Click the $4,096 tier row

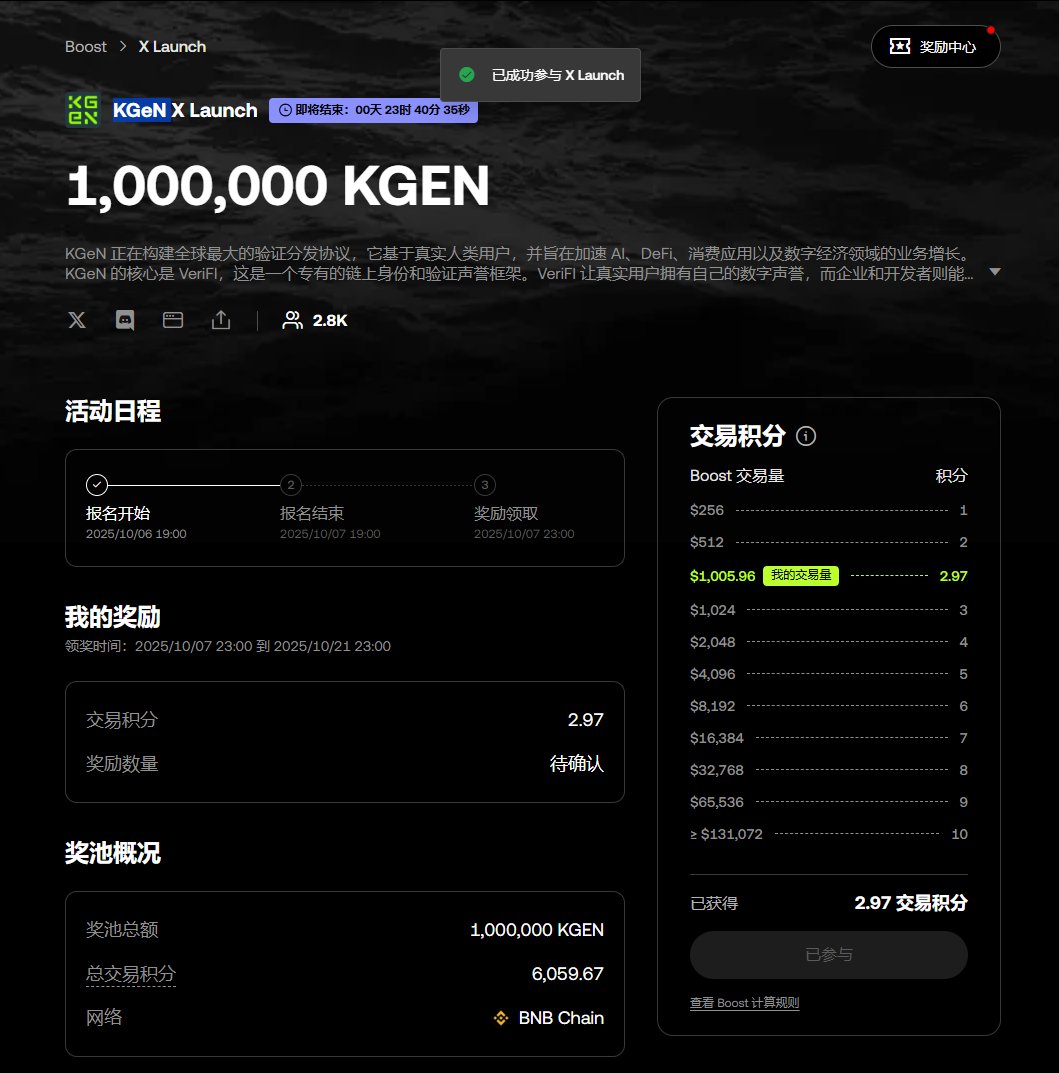pos(828,674)
